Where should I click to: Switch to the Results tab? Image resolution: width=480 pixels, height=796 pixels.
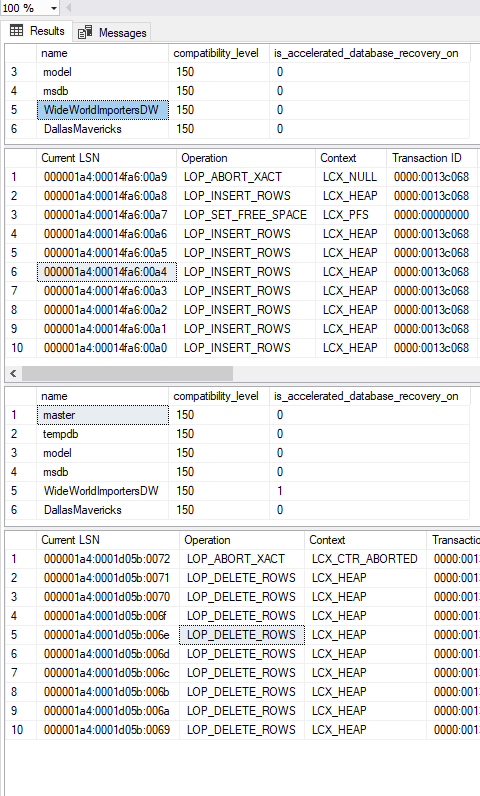(37, 31)
